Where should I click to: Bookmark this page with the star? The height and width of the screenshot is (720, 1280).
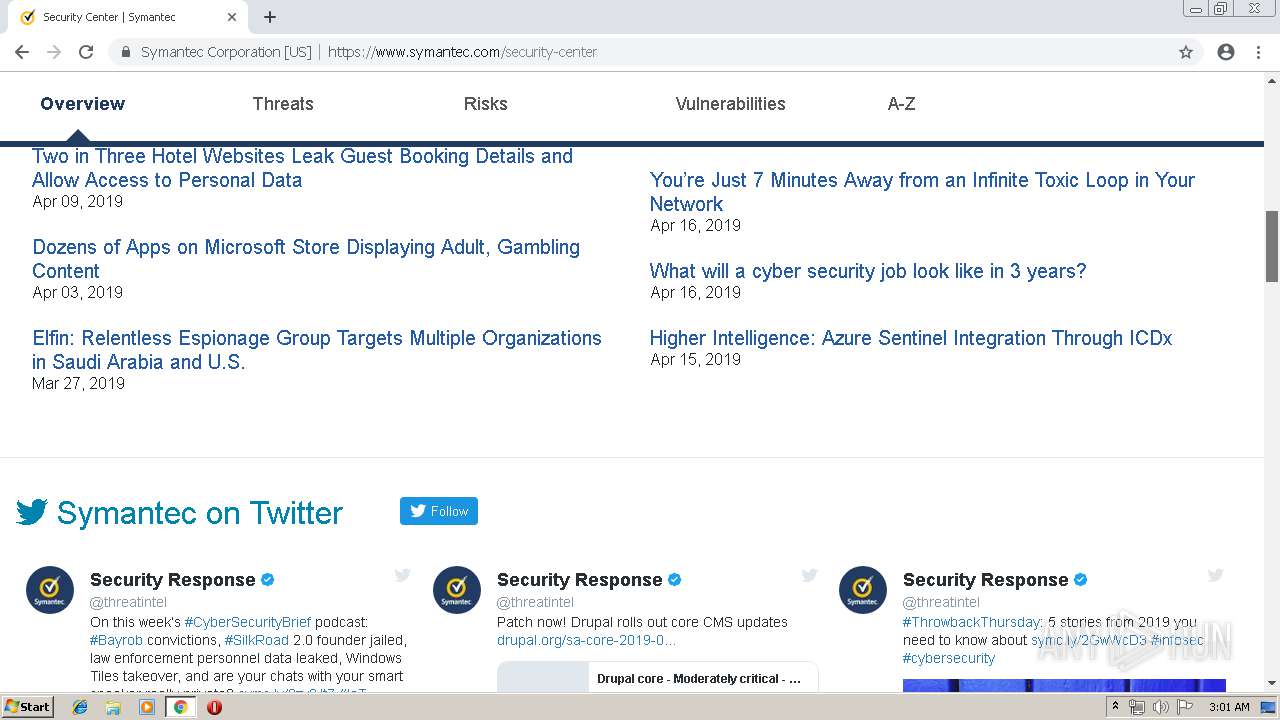1186,52
